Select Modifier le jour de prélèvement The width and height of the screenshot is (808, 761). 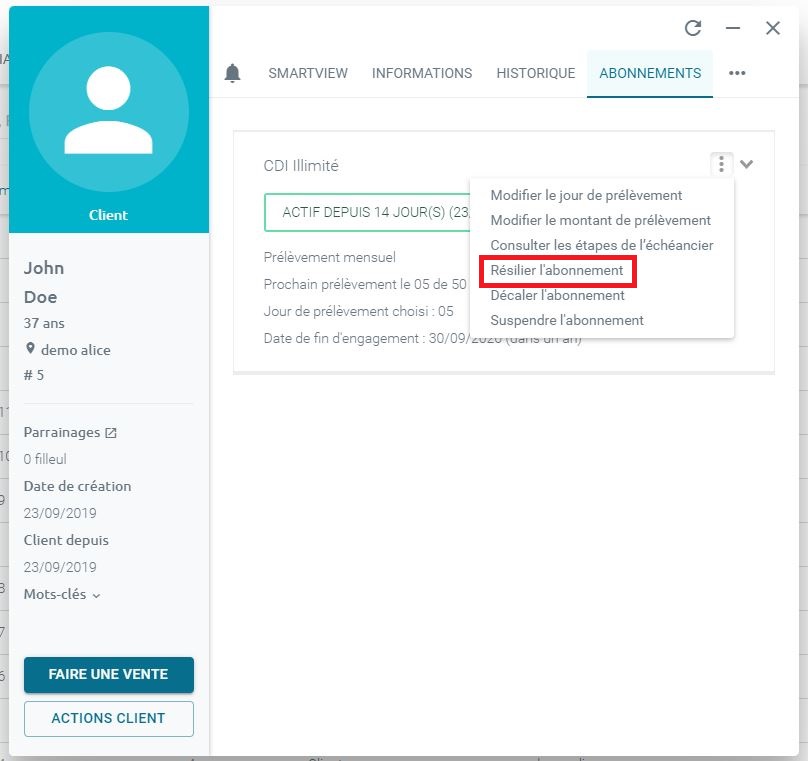tap(586, 195)
